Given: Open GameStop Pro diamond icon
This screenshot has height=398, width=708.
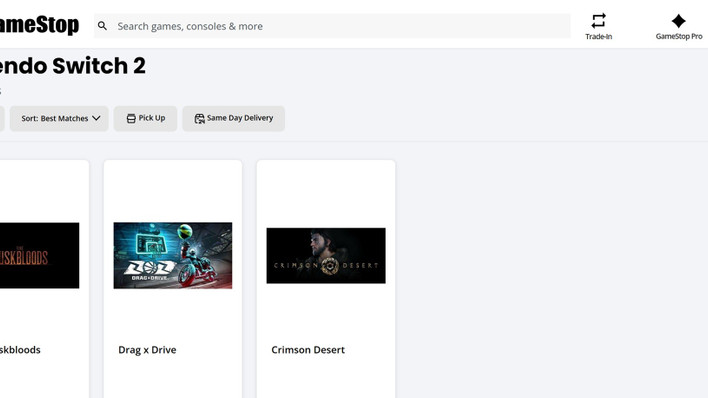Looking at the screenshot, I should pos(678,21).
